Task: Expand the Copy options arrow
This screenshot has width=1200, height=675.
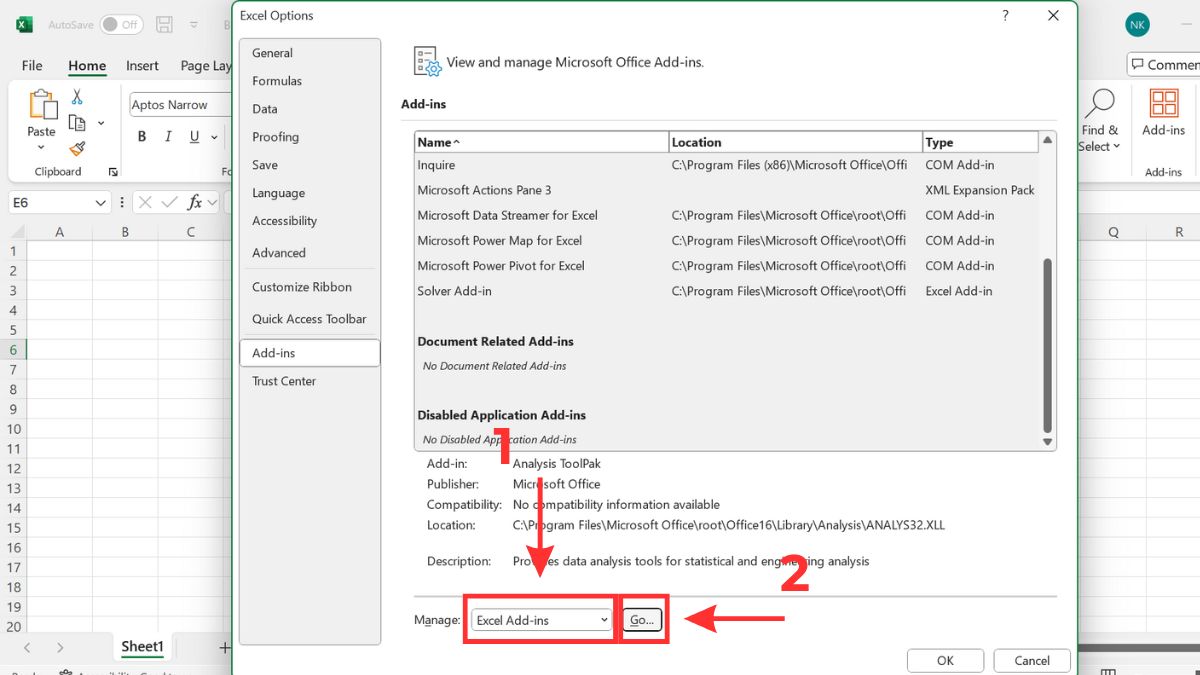Action: point(101,124)
